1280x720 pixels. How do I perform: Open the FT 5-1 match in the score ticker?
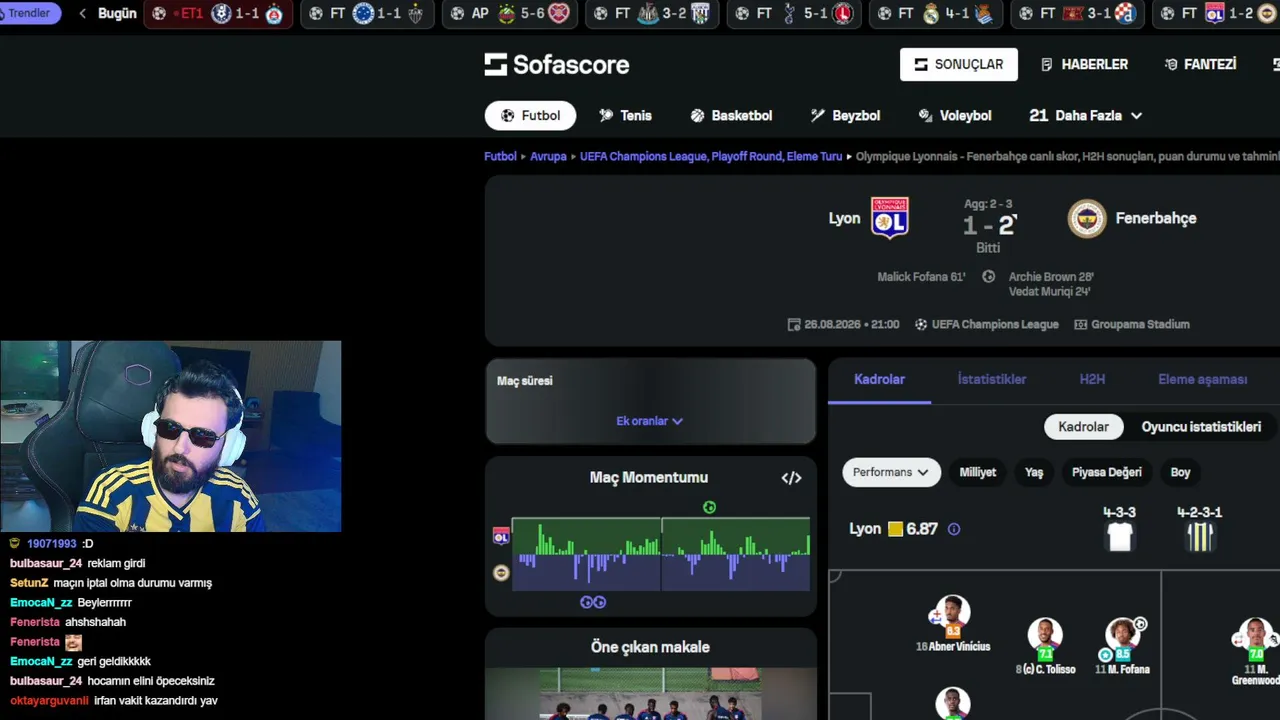(x=793, y=14)
